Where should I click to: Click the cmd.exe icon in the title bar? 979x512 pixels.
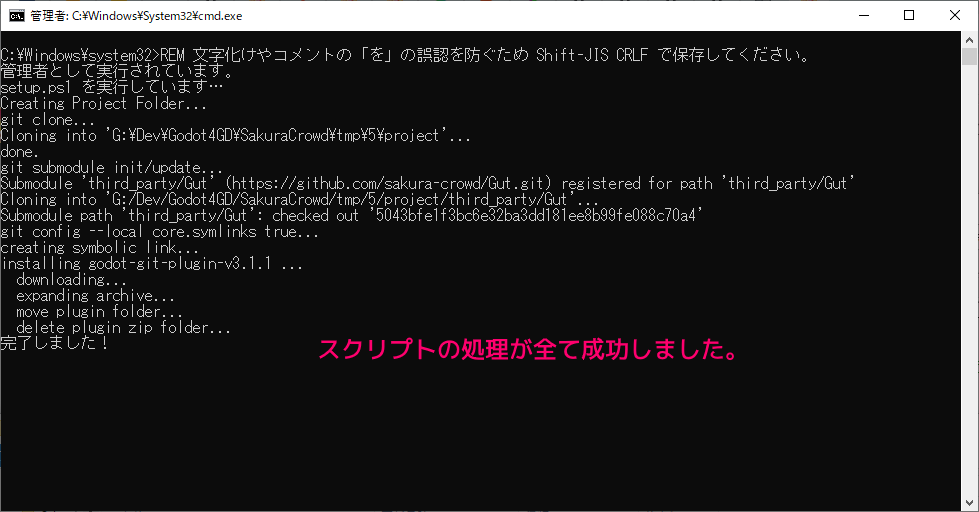pyautogui.click(x=17, y=16)
